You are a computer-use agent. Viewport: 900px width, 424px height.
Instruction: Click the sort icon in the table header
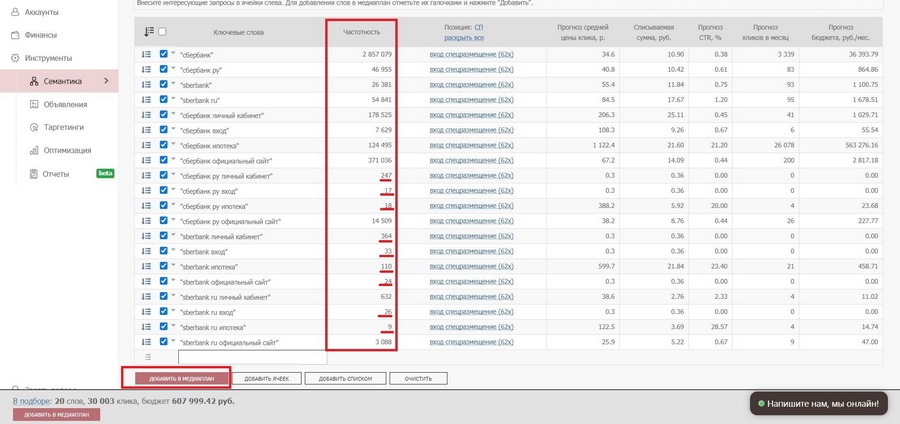pyautogui.click(x=148, y=32)
